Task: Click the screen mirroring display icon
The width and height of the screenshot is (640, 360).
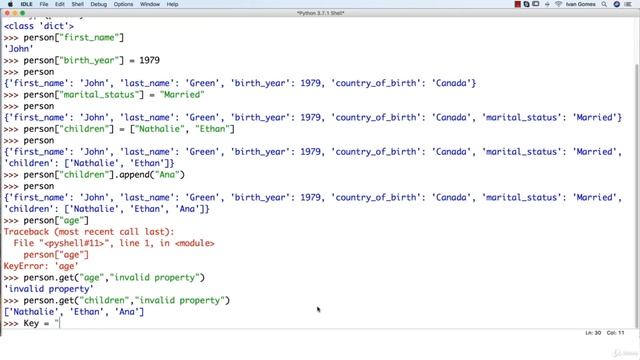Action: click(536, 4)
